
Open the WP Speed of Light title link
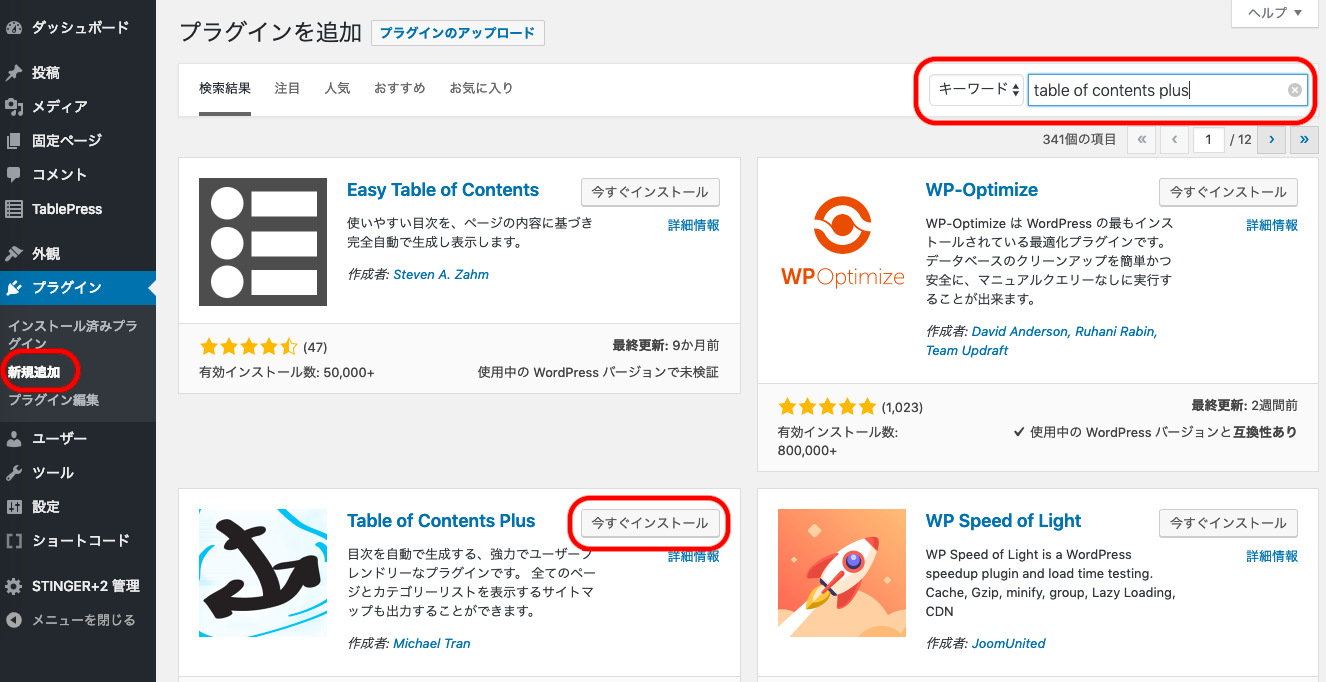(x=1004, y=521)
